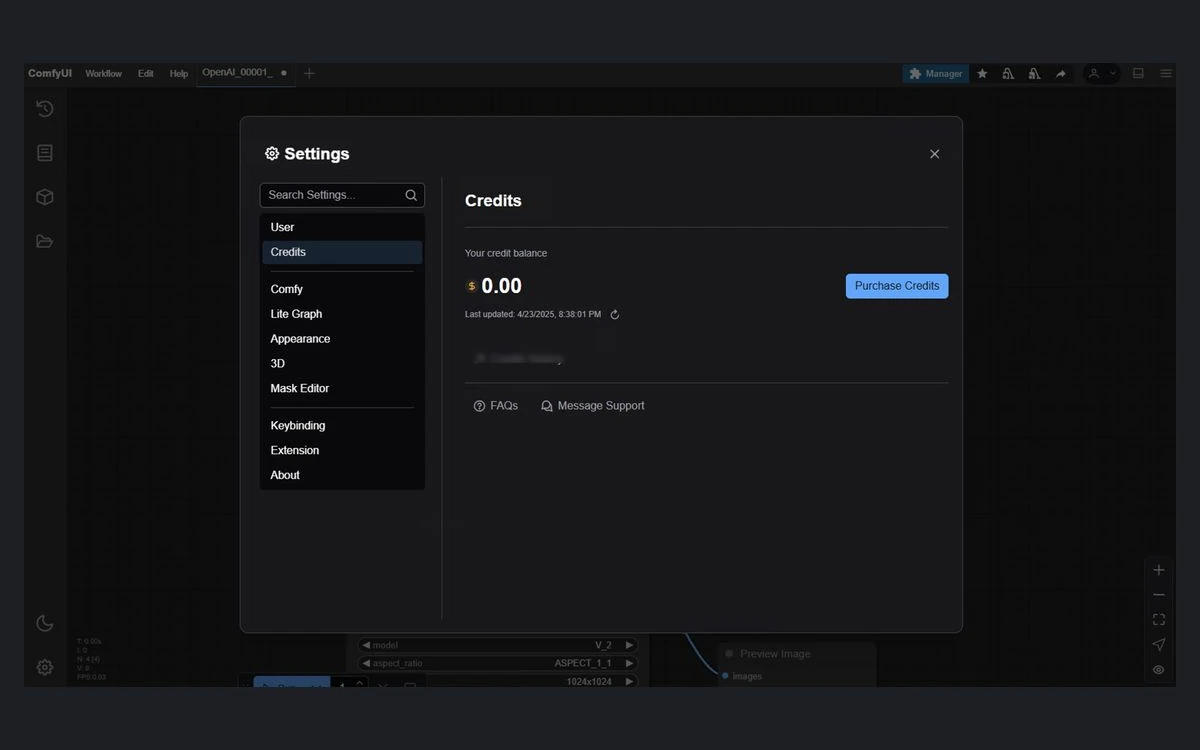Click the images input dot on Preview Image
Viewport: 1200px width, 750px height.
pos(726,677)
